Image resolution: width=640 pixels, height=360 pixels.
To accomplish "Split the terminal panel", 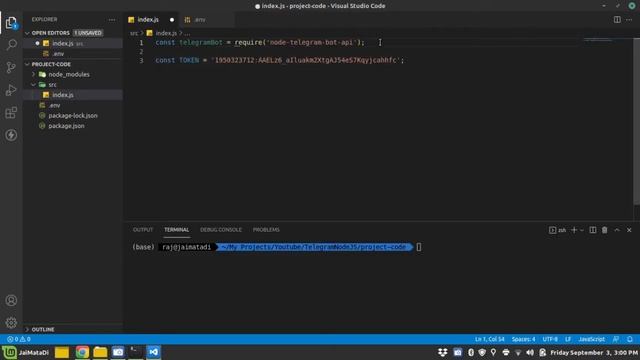I will click(593, 230).
